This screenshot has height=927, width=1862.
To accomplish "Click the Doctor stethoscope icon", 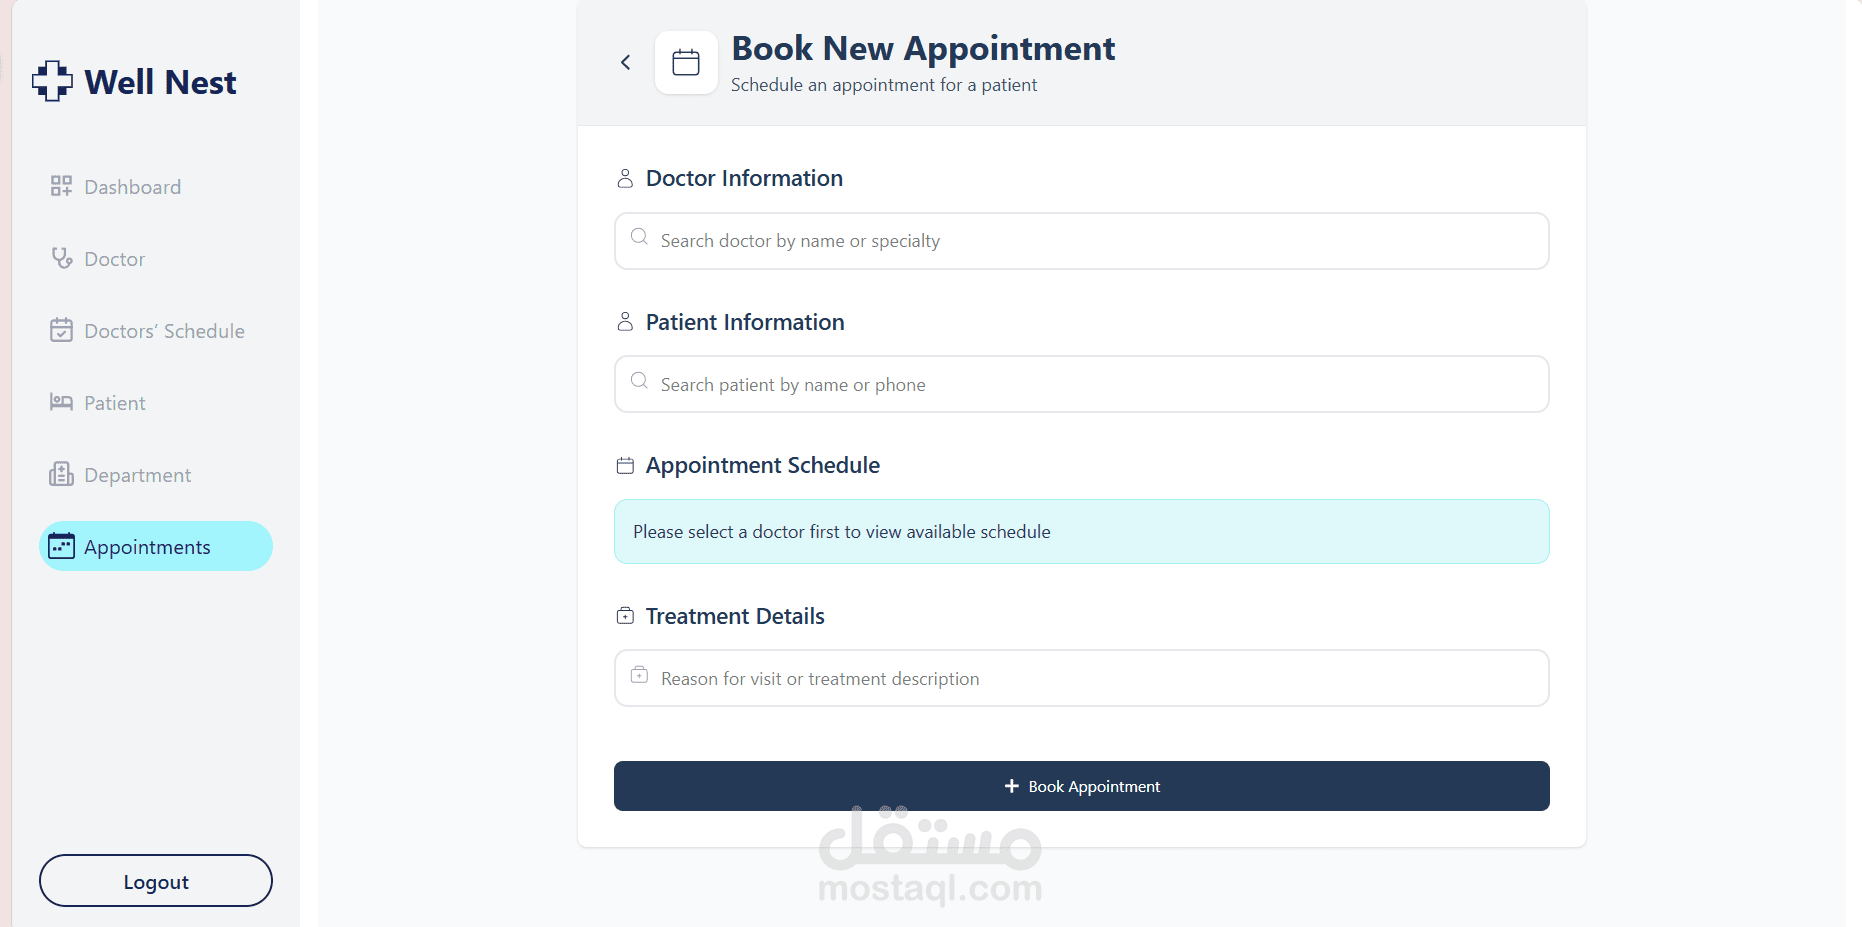I will point(62,258).
